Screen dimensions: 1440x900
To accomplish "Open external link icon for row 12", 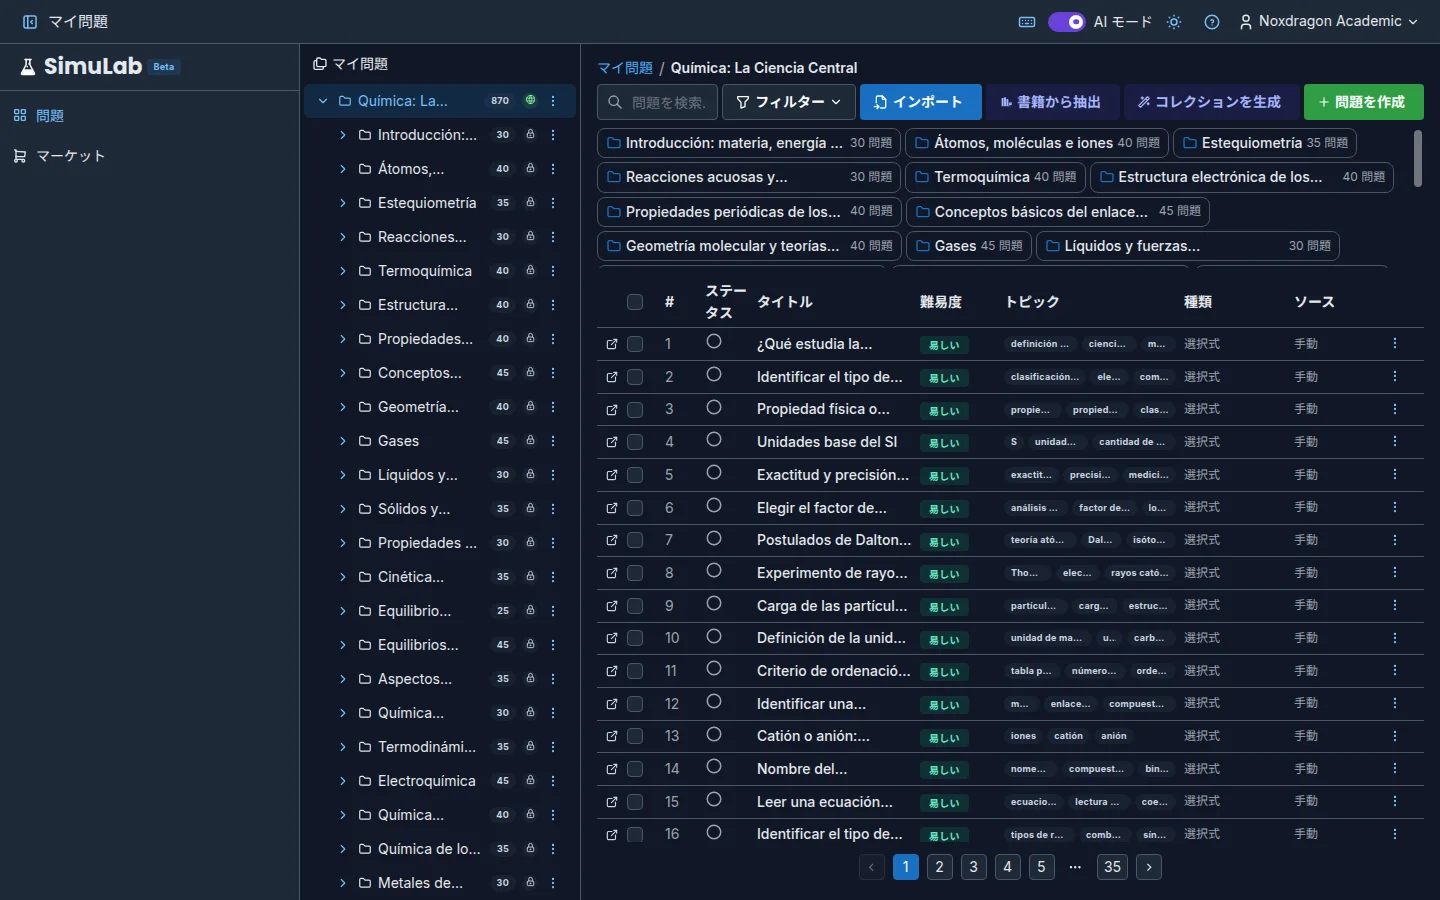I will coord(612,704).
